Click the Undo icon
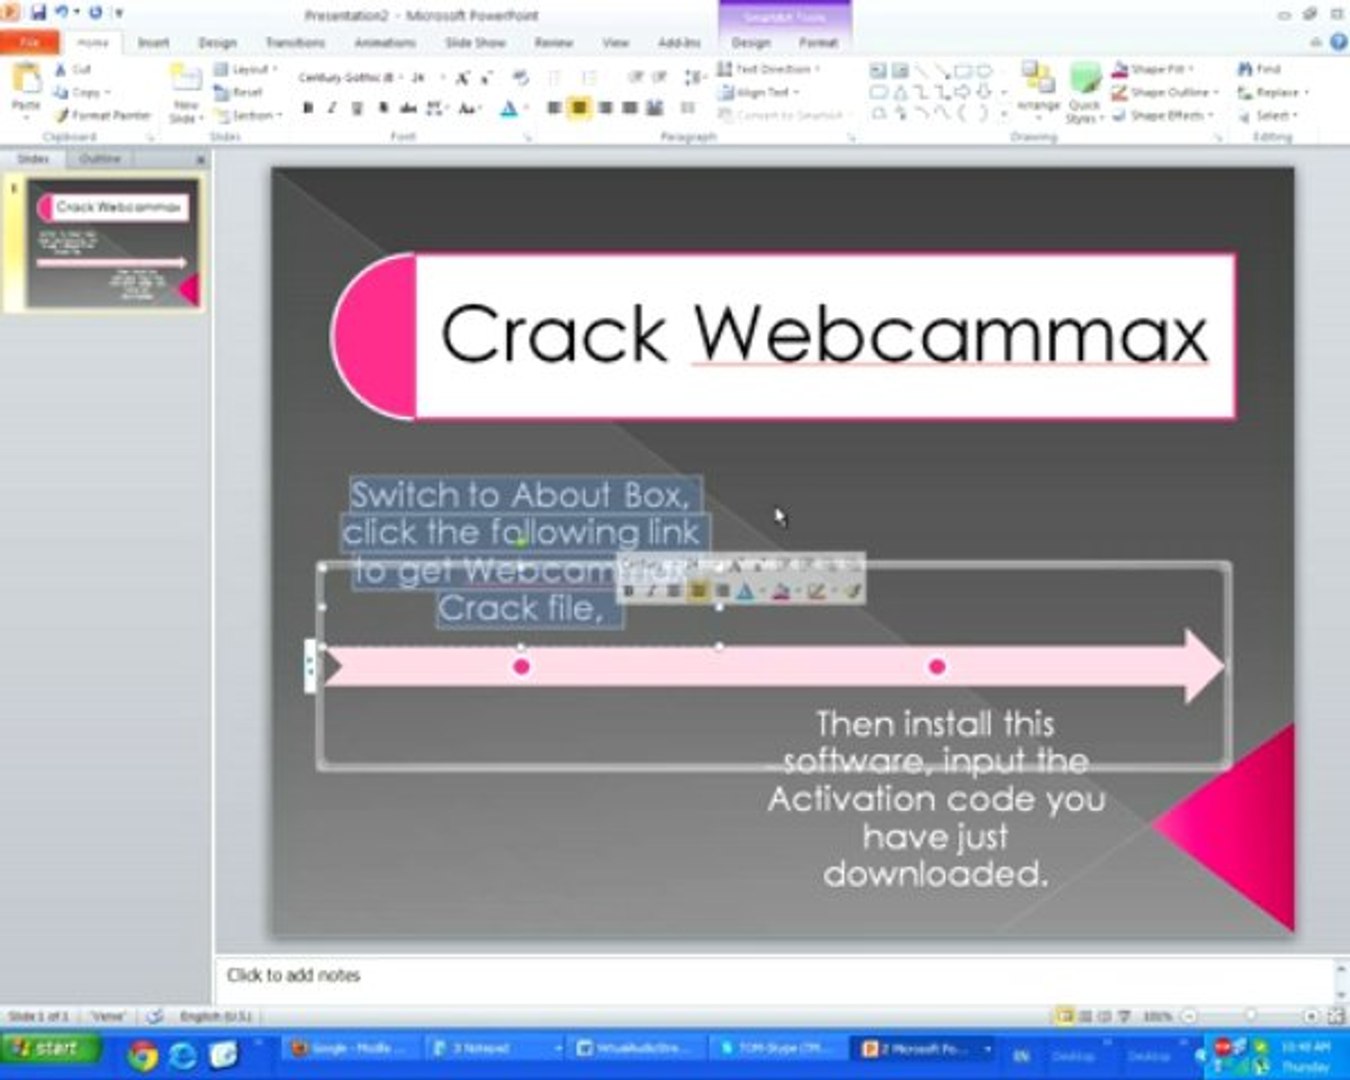Viewport: 1350px width, 1080px height. click(x=61, y=13)
